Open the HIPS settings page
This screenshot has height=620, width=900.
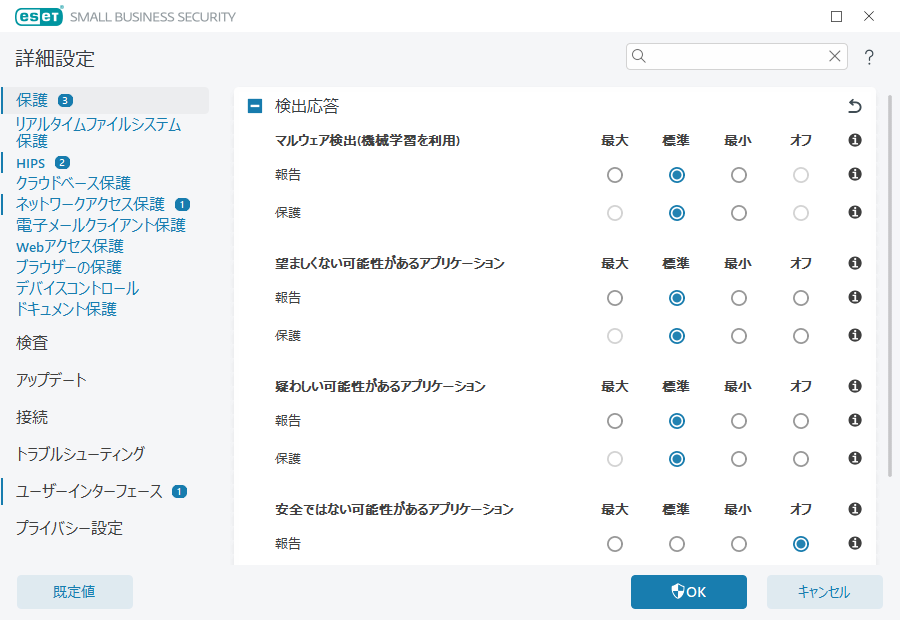[30, 162]
